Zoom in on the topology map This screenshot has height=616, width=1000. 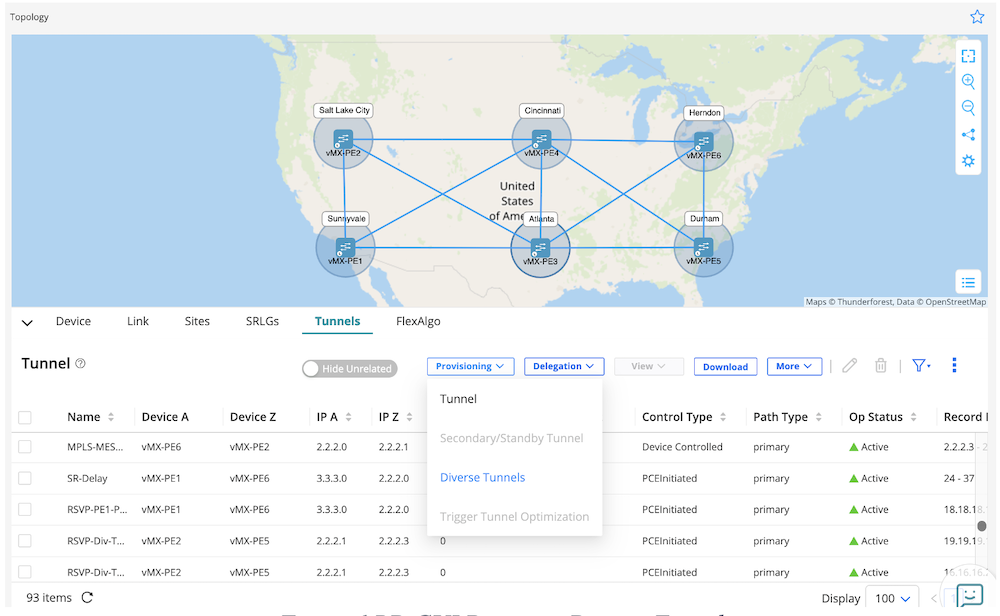coord(968,82)
